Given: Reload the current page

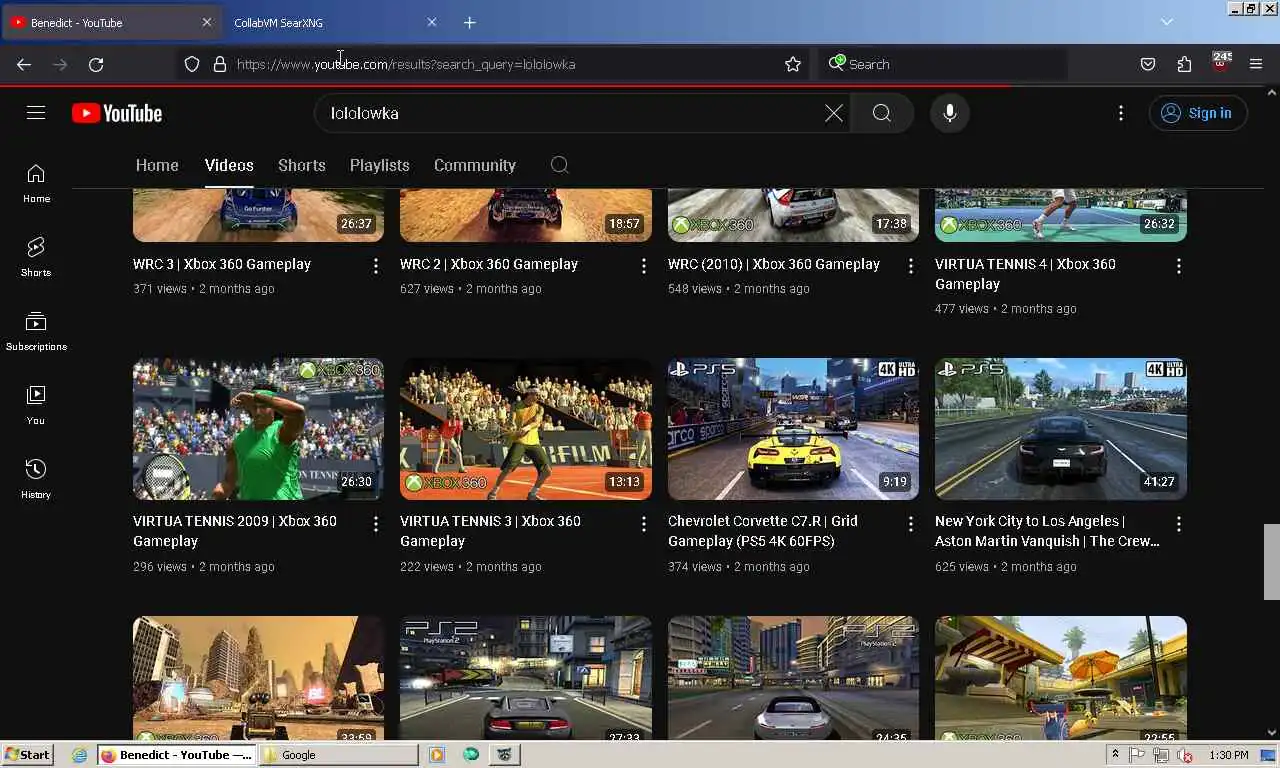Looking at the screenshot, I should coord(96,64).
